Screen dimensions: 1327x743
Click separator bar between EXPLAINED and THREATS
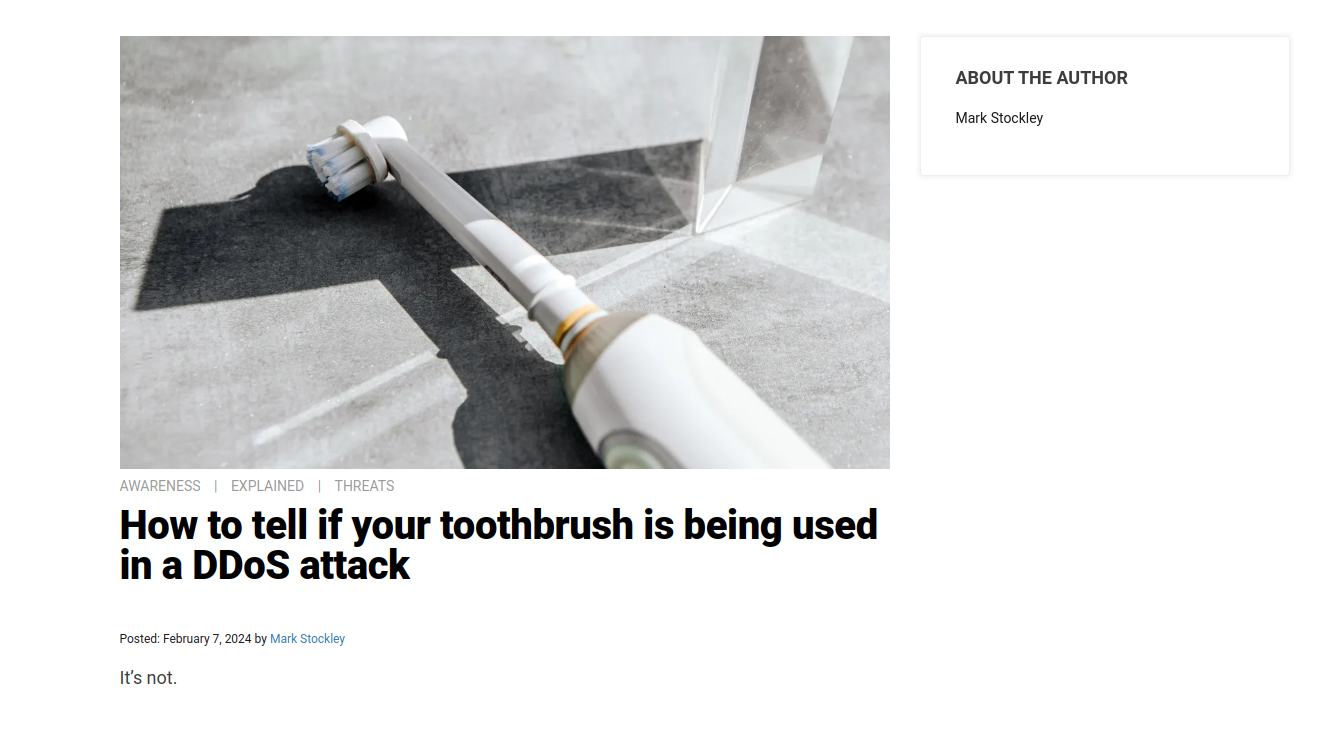click(319, 486)
